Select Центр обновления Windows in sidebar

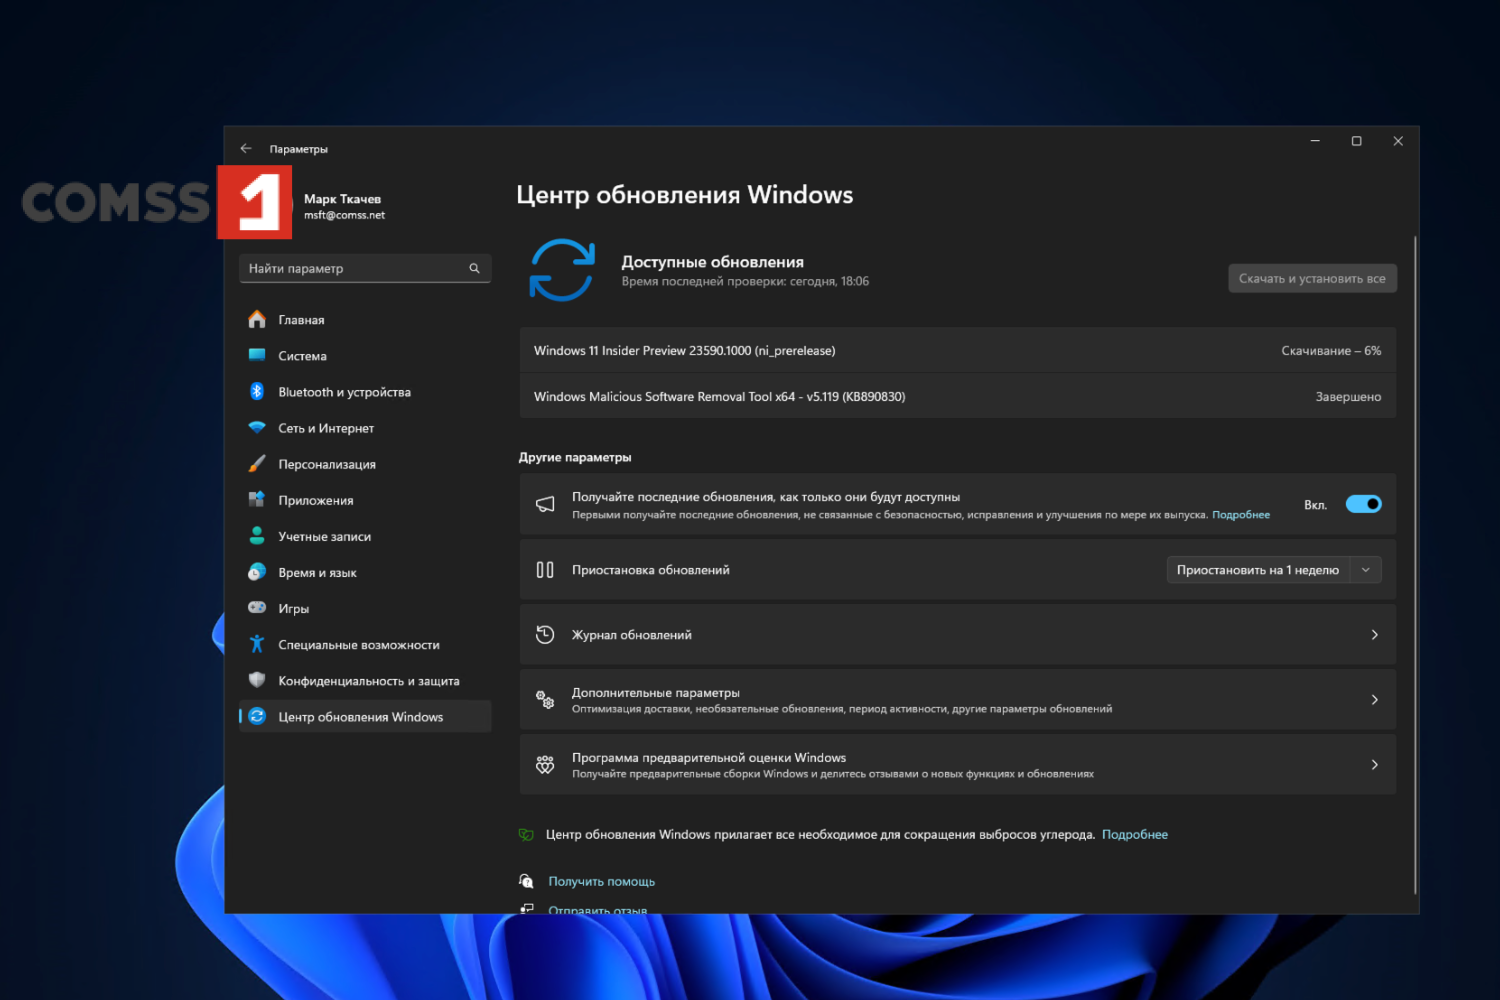tap(360, 716)
